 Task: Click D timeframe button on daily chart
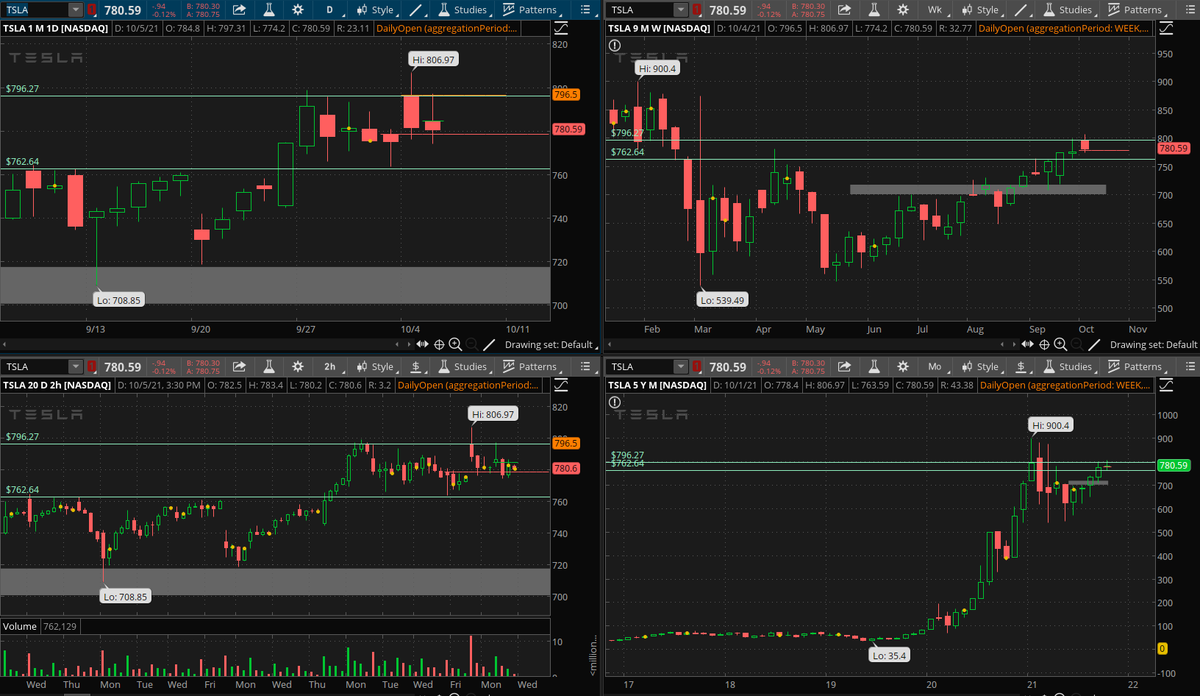point(328,9)
